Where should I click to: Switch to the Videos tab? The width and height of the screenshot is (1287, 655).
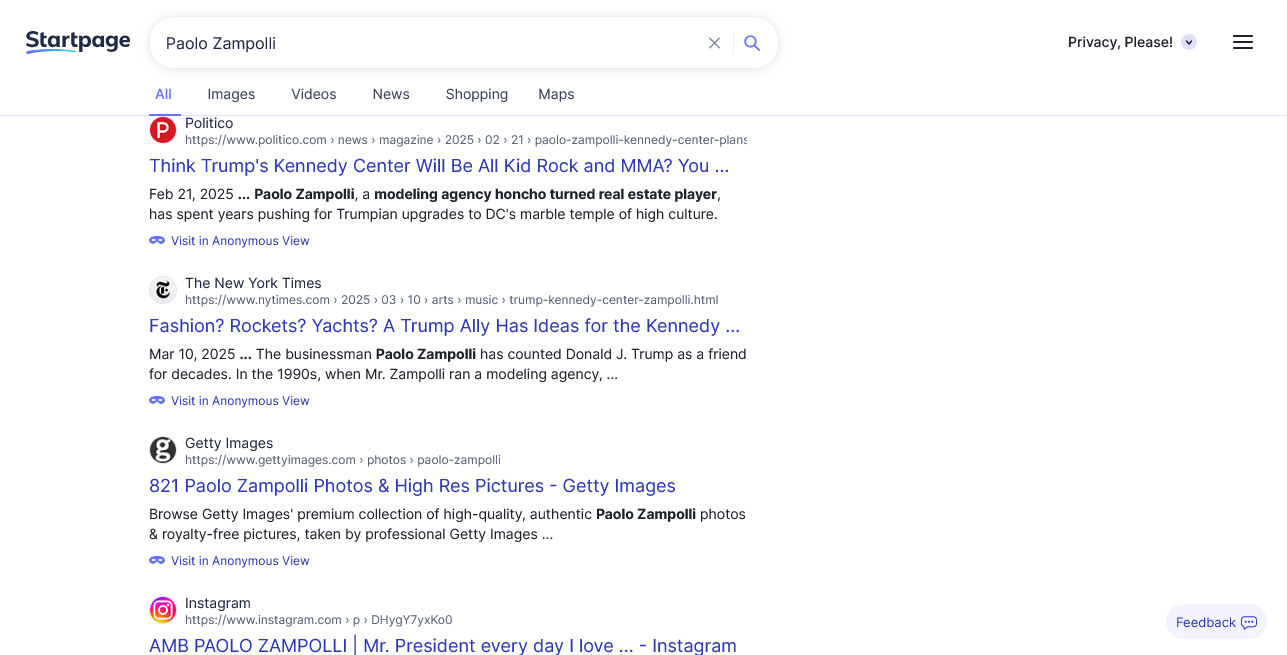click(314, 94)
